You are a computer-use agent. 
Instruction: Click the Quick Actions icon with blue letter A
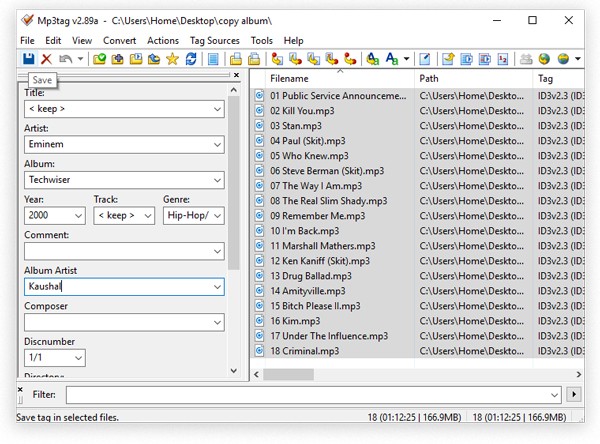click(x=392, y=59)
